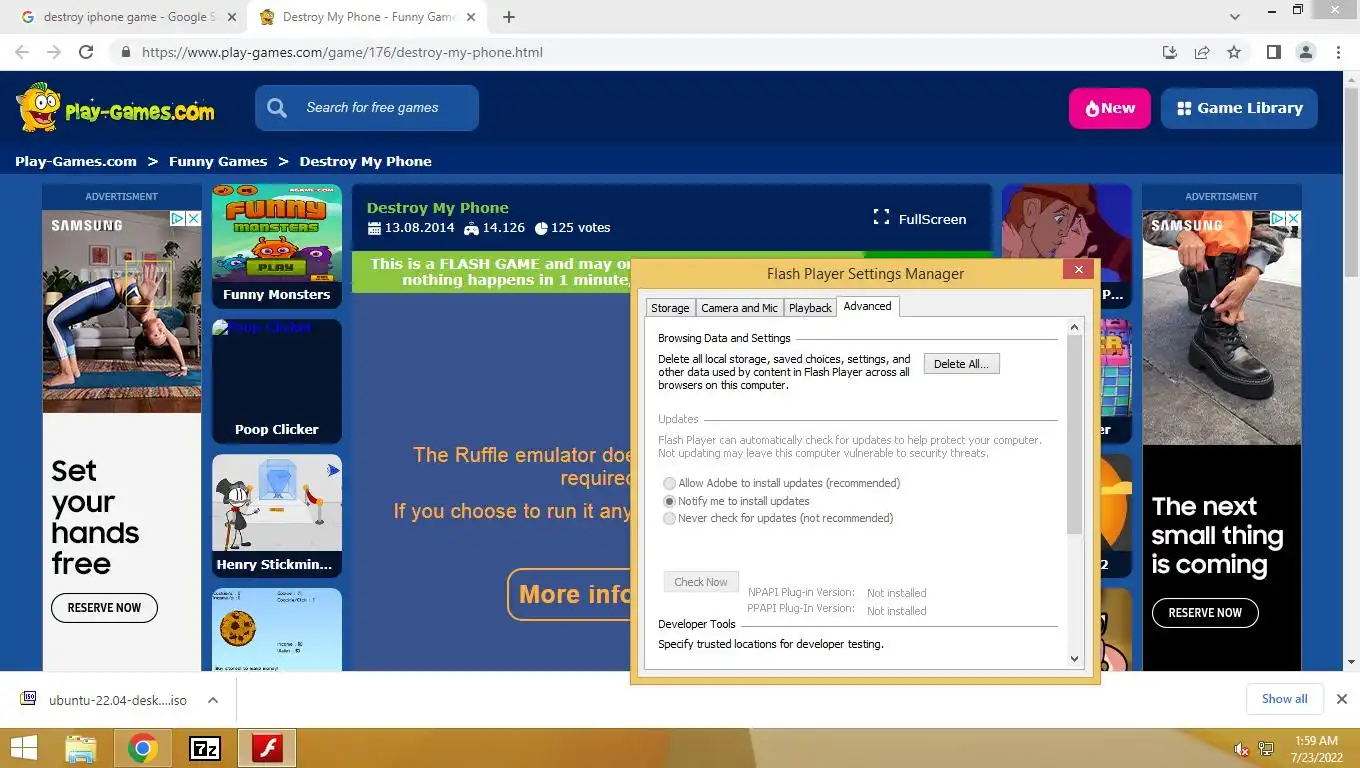Click the install app icon in address bar

pyautogui.click(x=1169, y=52)
